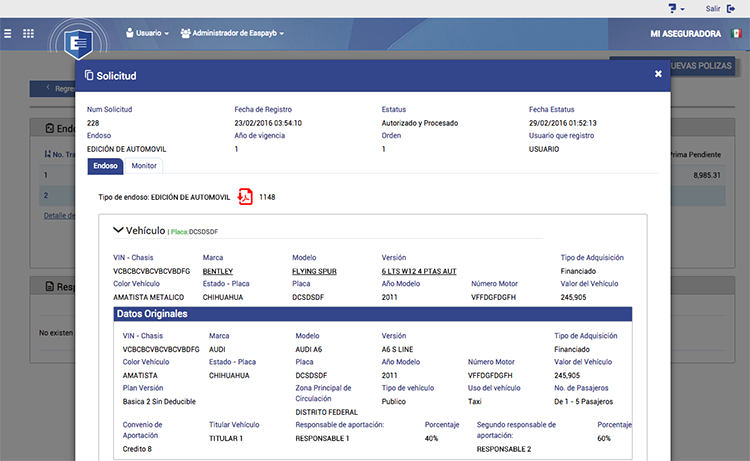Image resolution: width=750 pixels, height=461 pixels.
Task: Click MI ASEGURADORA label
Action: click(x=685, y=33)
